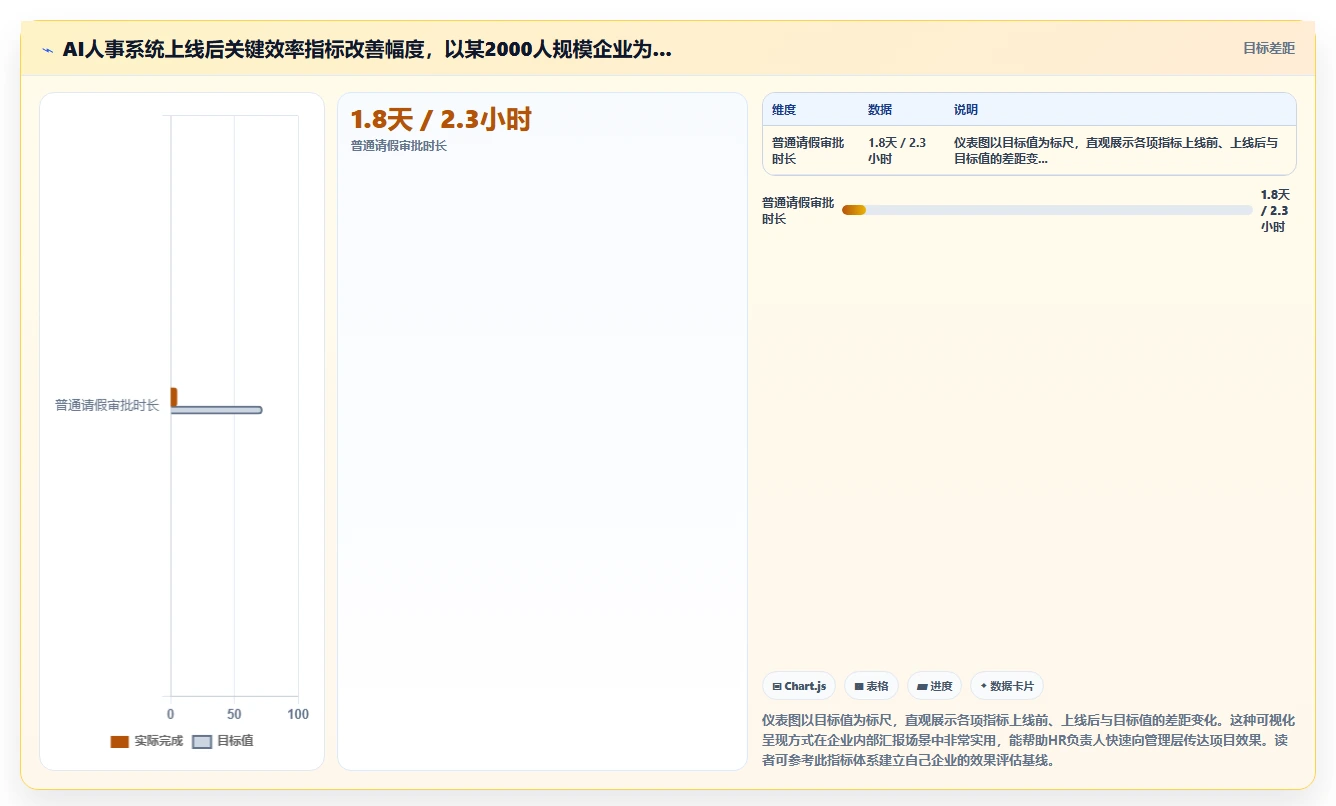Image resolution: width=1336 pixels, height=806 pixels.
Task: Click the orange 实际完成 legend swatch
Action: (x=119, y=741)
